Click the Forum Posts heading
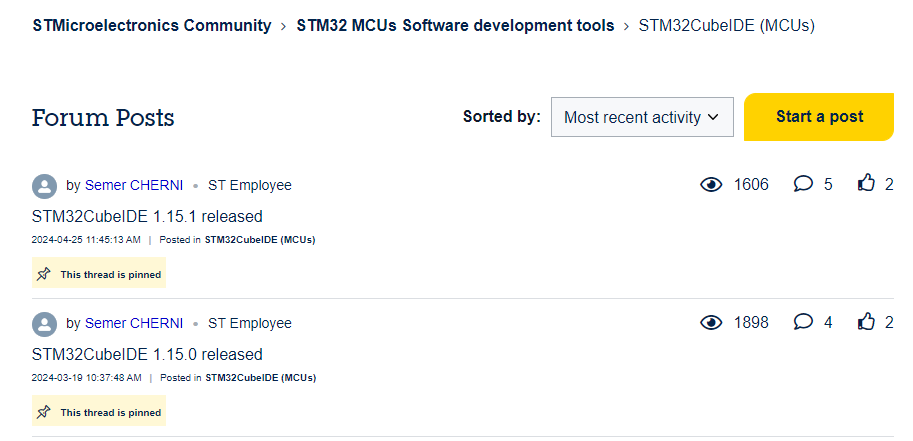Image resolution: width=913 pixels, height=441 pixels. pos(103,118)
